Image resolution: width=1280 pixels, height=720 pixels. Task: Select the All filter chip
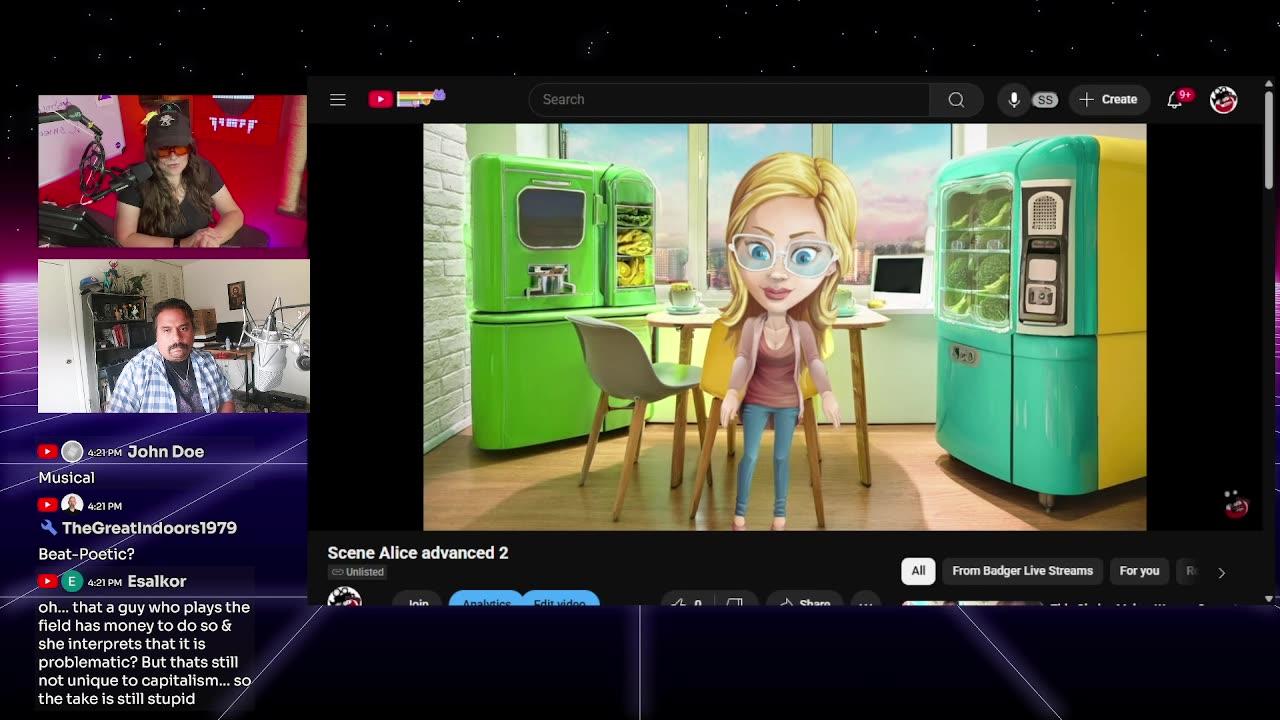tap(918, 571)
